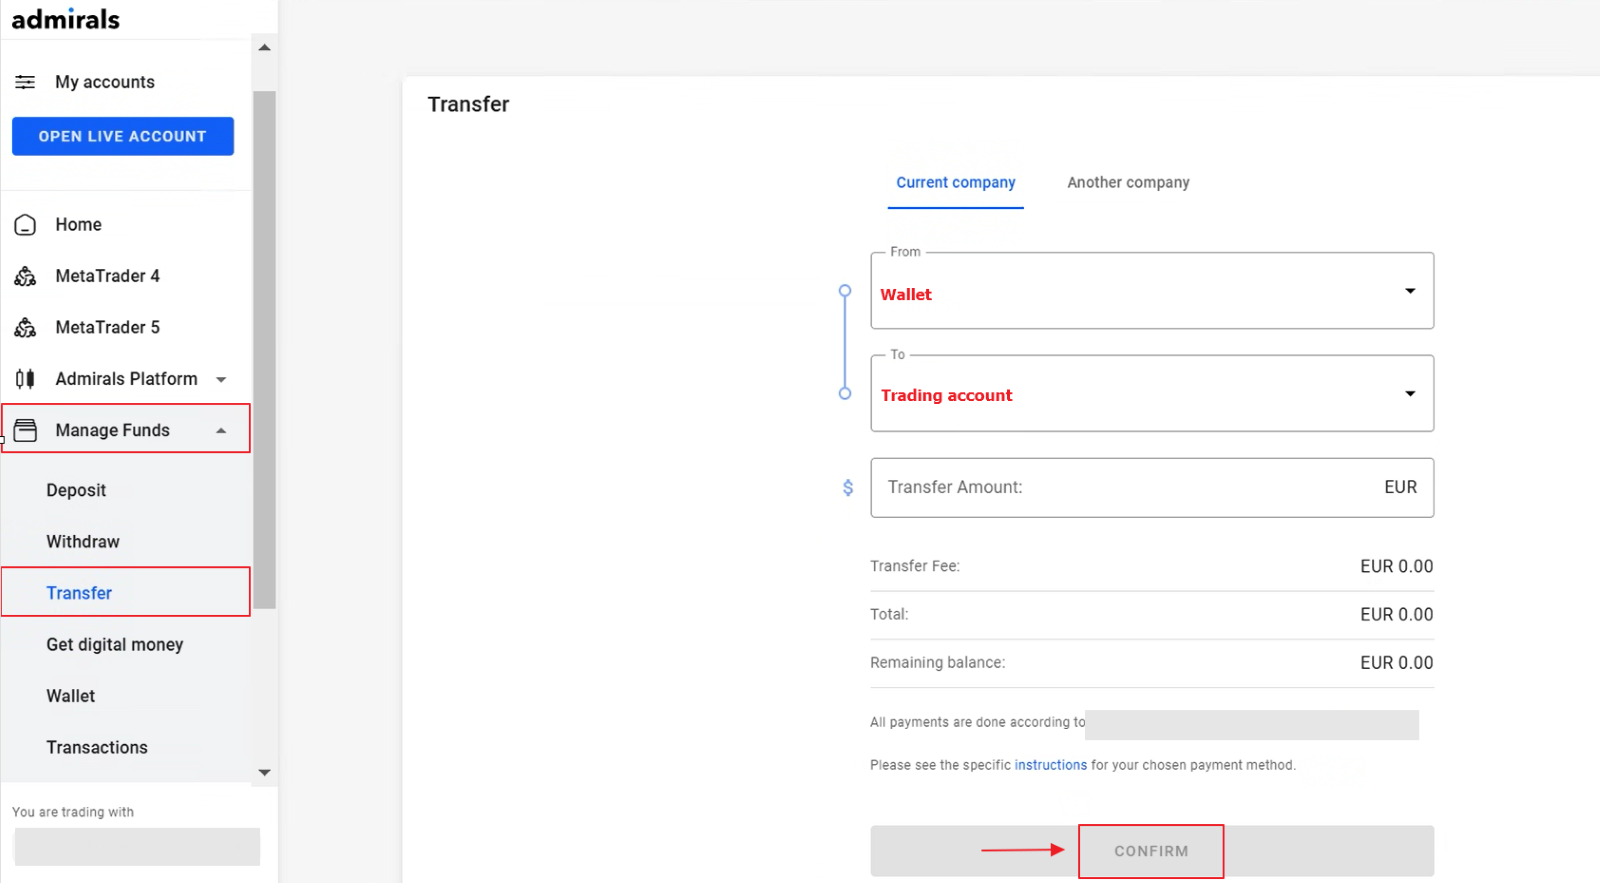This screenshot has width=1600, height=883.
Task: Open the Wallet page in sidebar
Action: [71, 696]
